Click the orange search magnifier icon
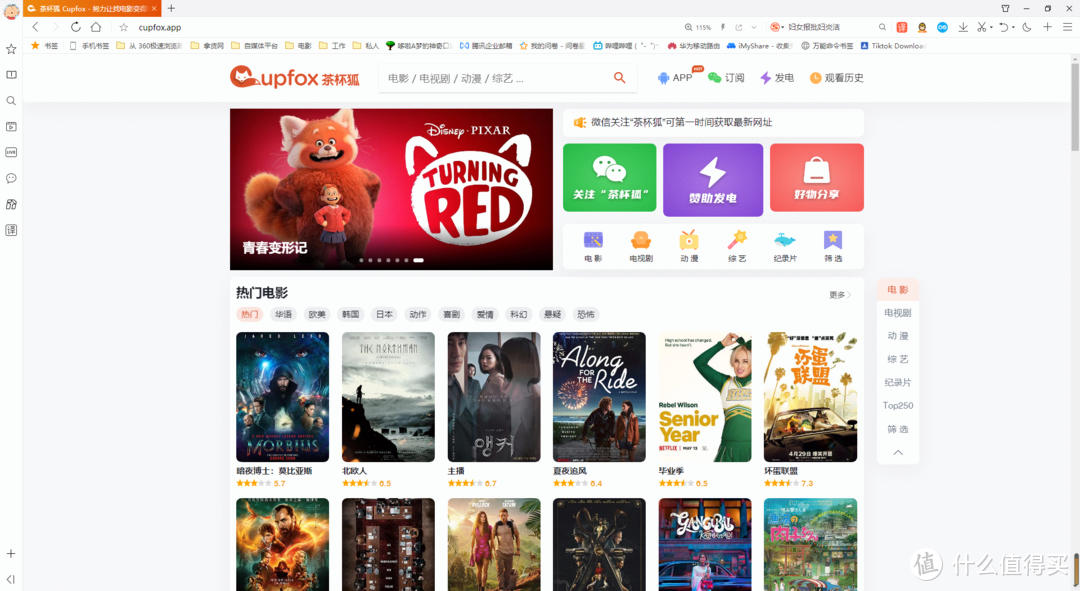1080x591 pixels. [619, 78]
